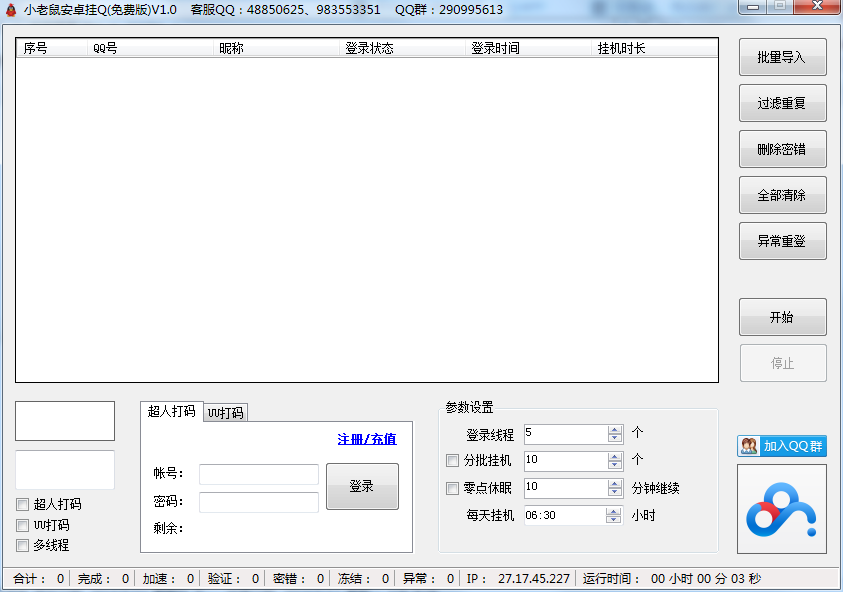Image resolution: width=843 pixels, height=592 pixels.
Task: Decrease 每天挂机 time with down arrow
Action: [613, 519]
